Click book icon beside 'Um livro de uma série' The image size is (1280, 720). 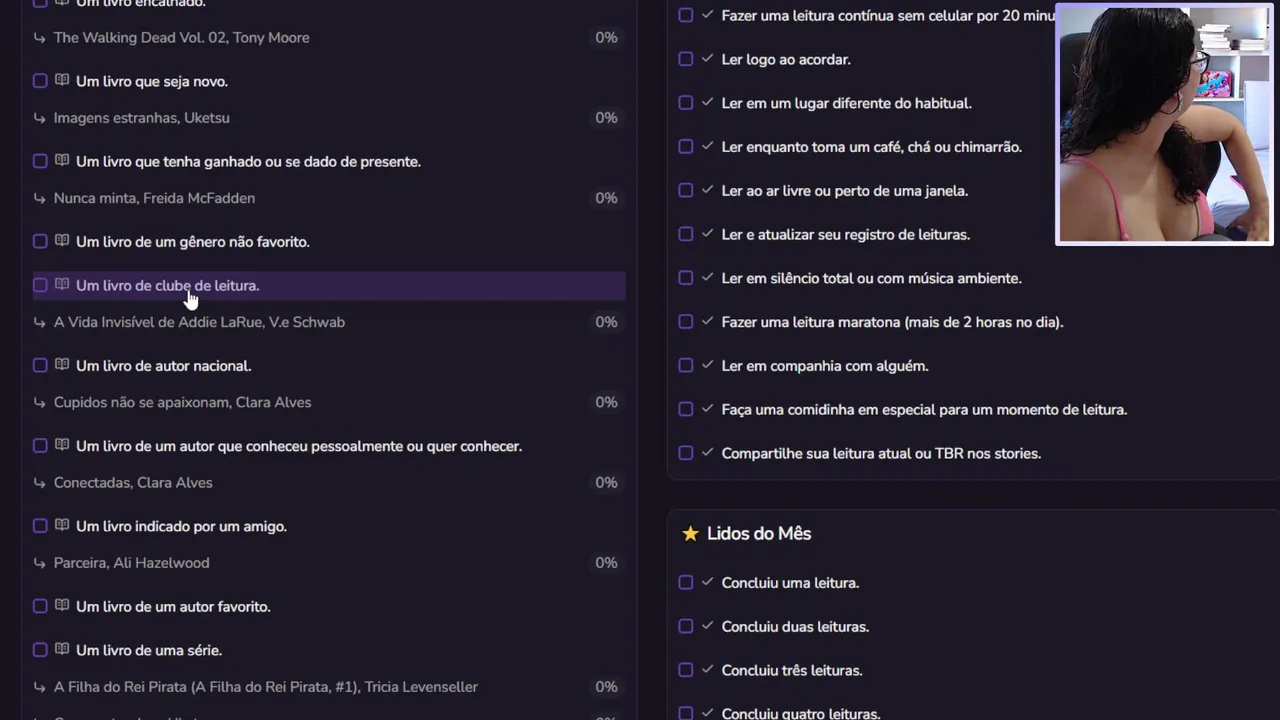[62, 650]
